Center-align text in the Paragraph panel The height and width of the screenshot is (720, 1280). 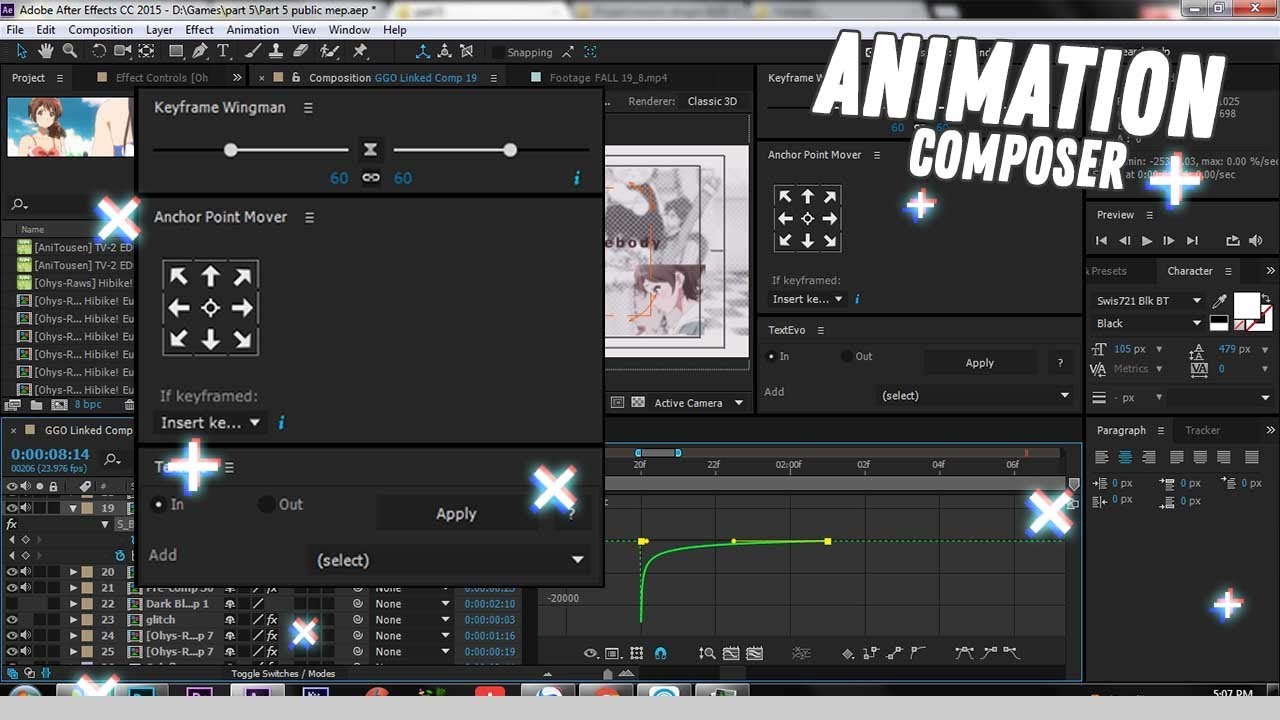click(x=1125, y=457)
